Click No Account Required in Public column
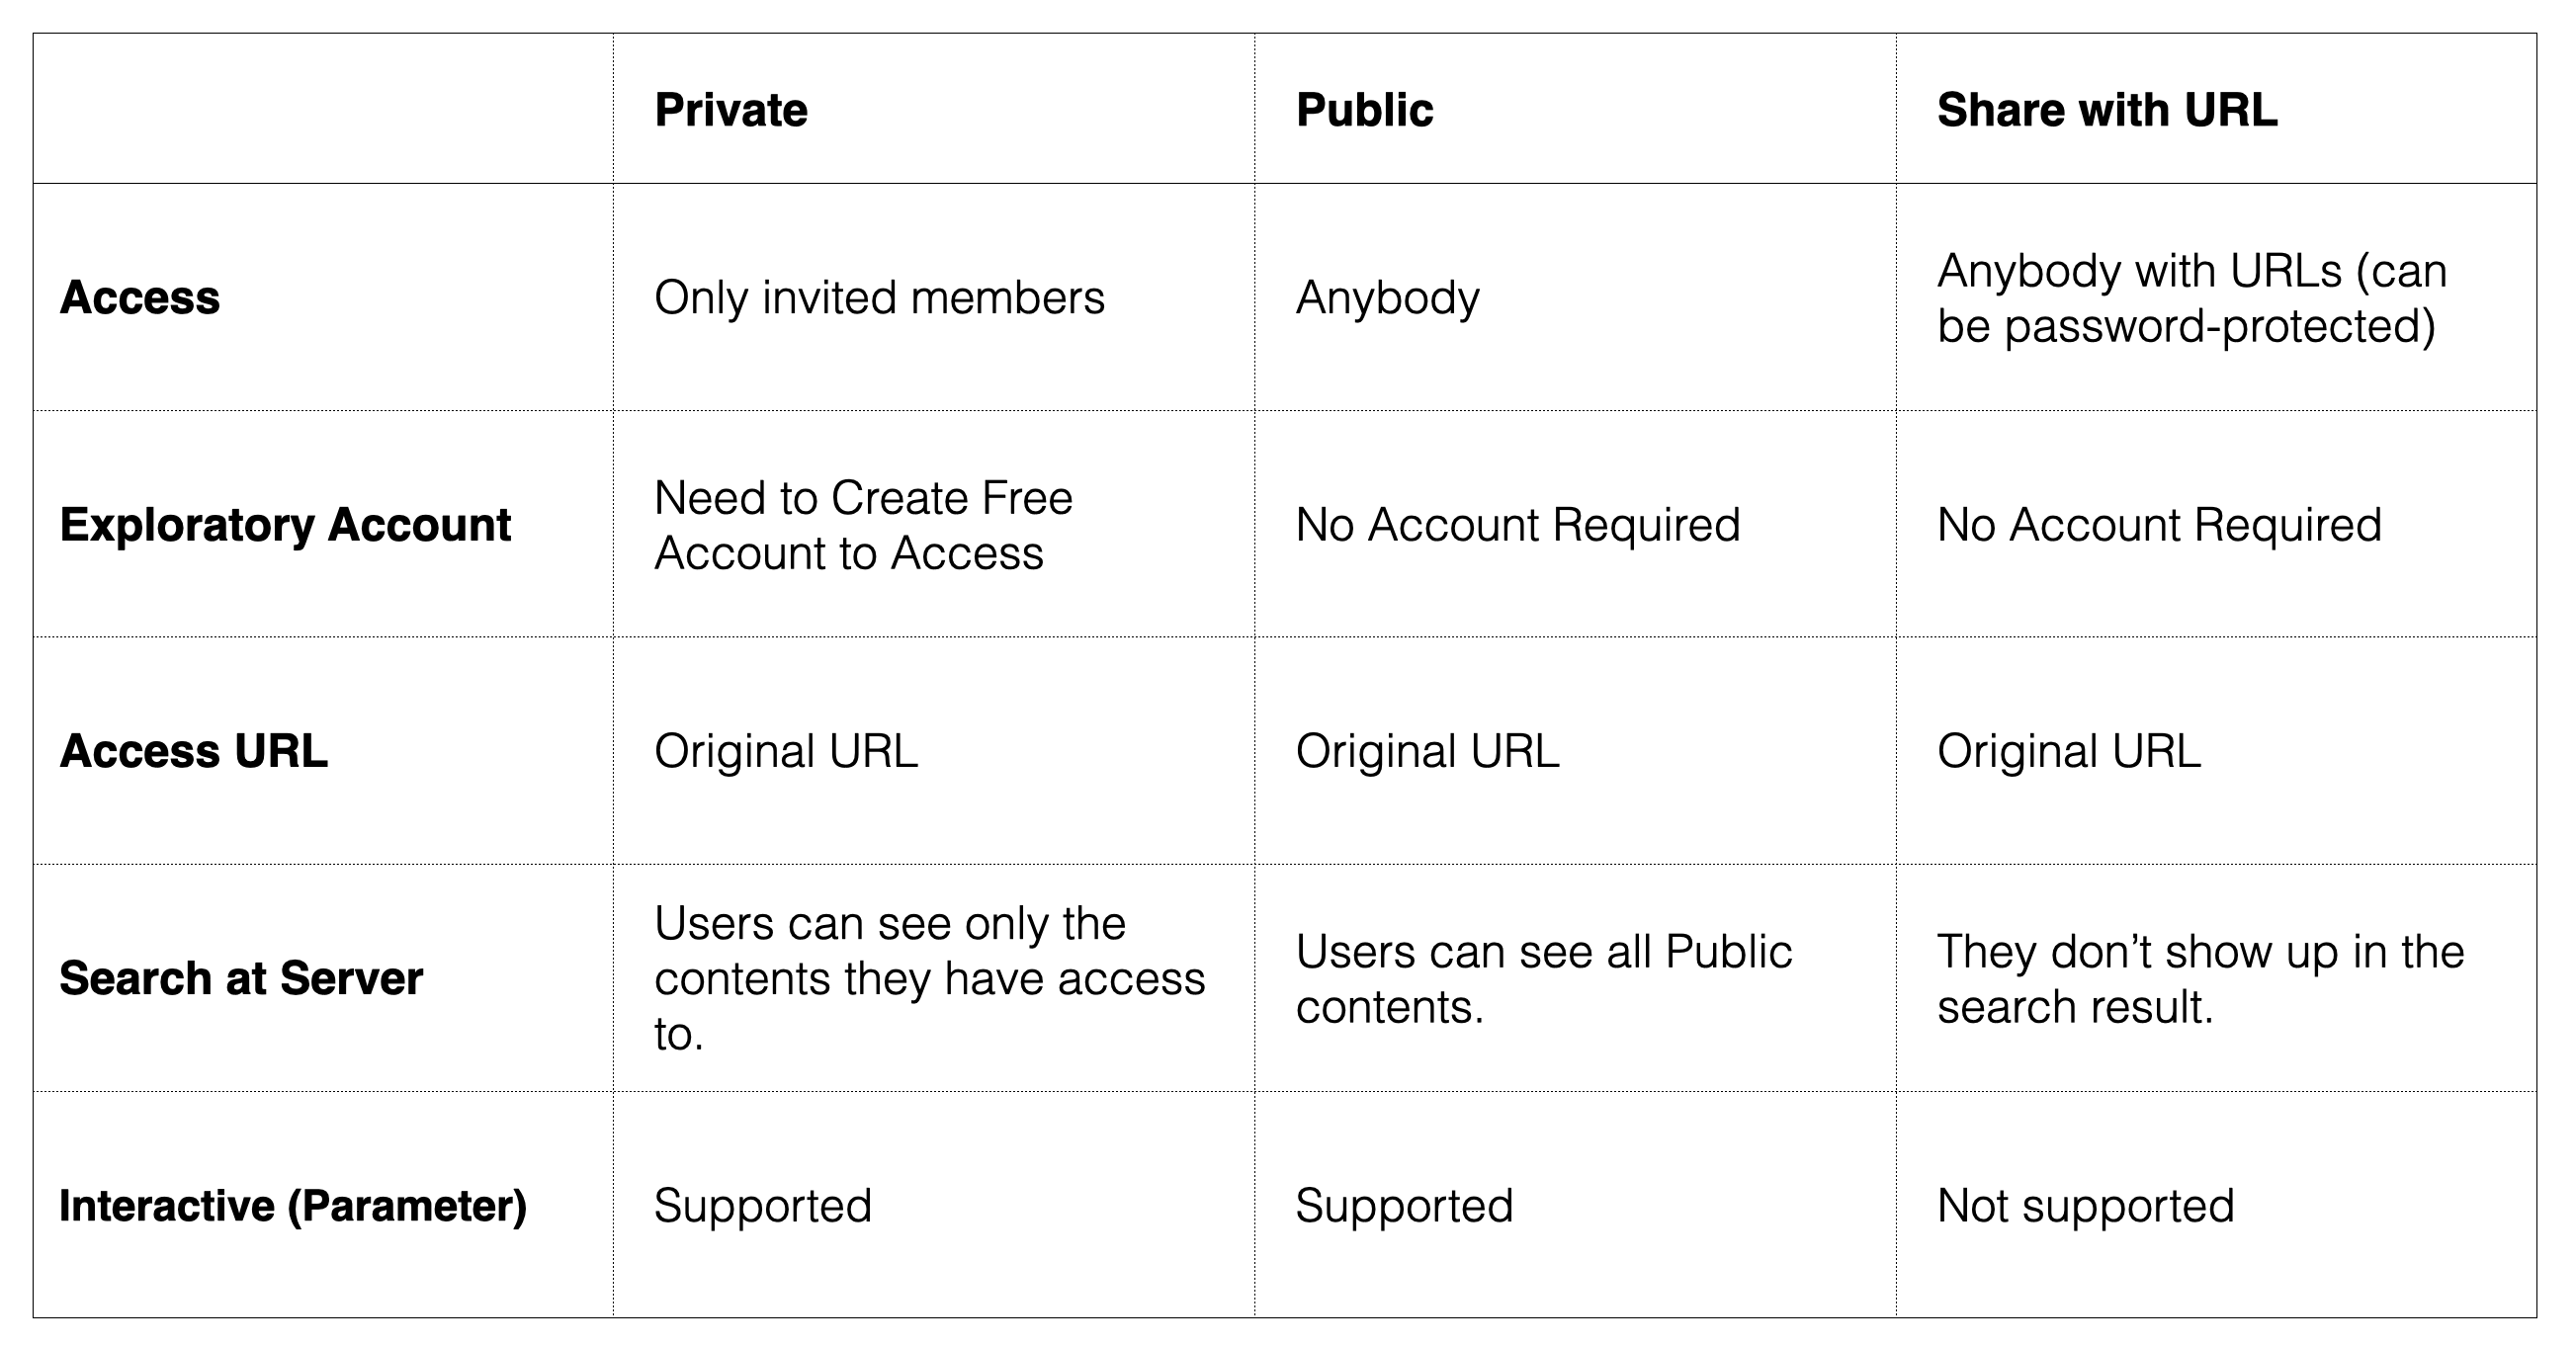2576x1346 pixels. coord(1517,525)
